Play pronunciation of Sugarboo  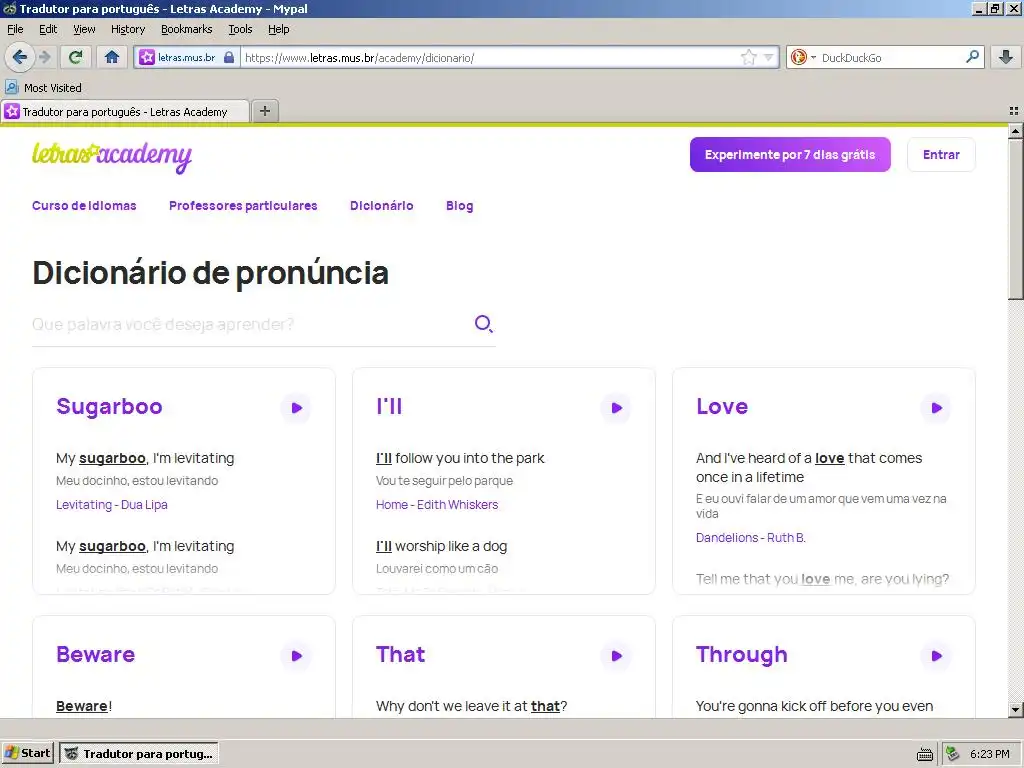click(x=296, y=408)
